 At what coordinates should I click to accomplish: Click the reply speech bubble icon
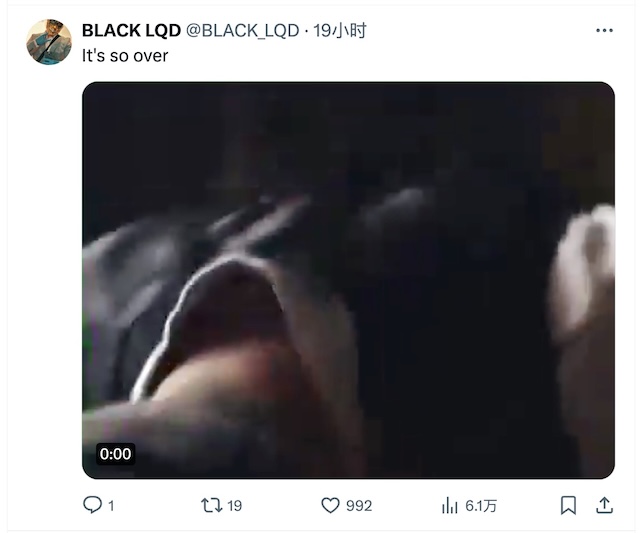point(92,505)
